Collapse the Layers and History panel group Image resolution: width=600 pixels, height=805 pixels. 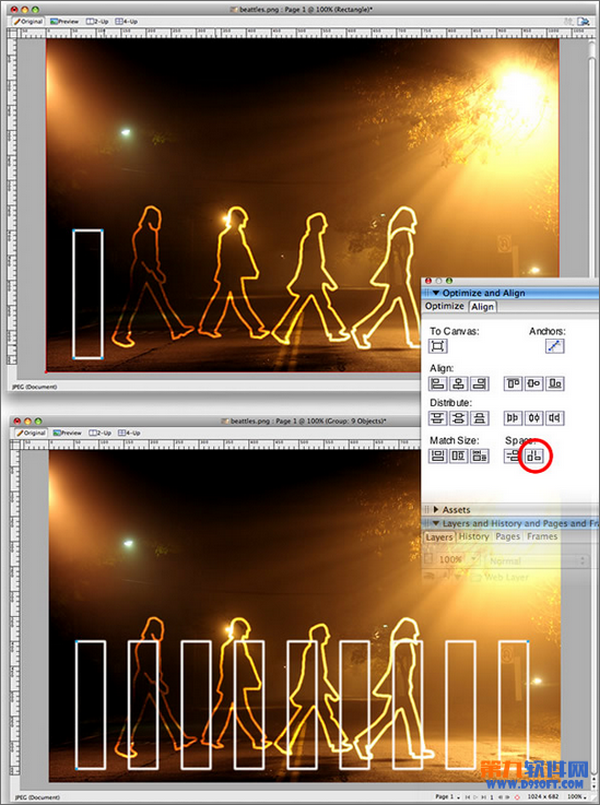434,523
